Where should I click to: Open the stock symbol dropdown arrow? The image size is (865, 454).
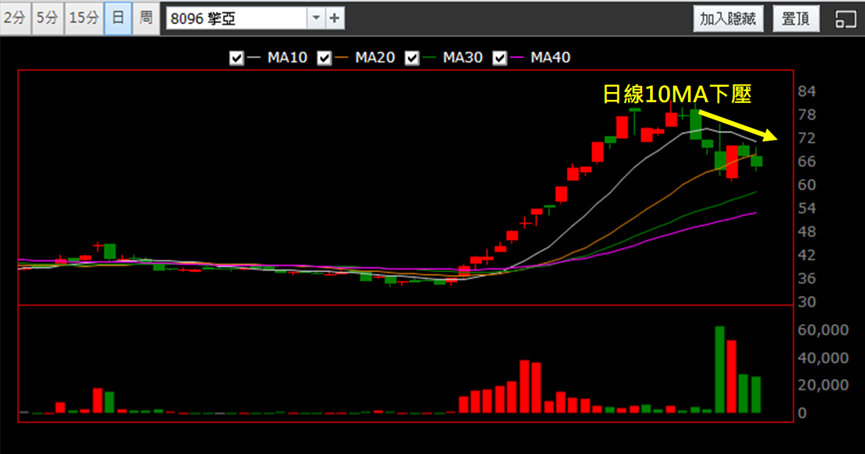[316, 18]
